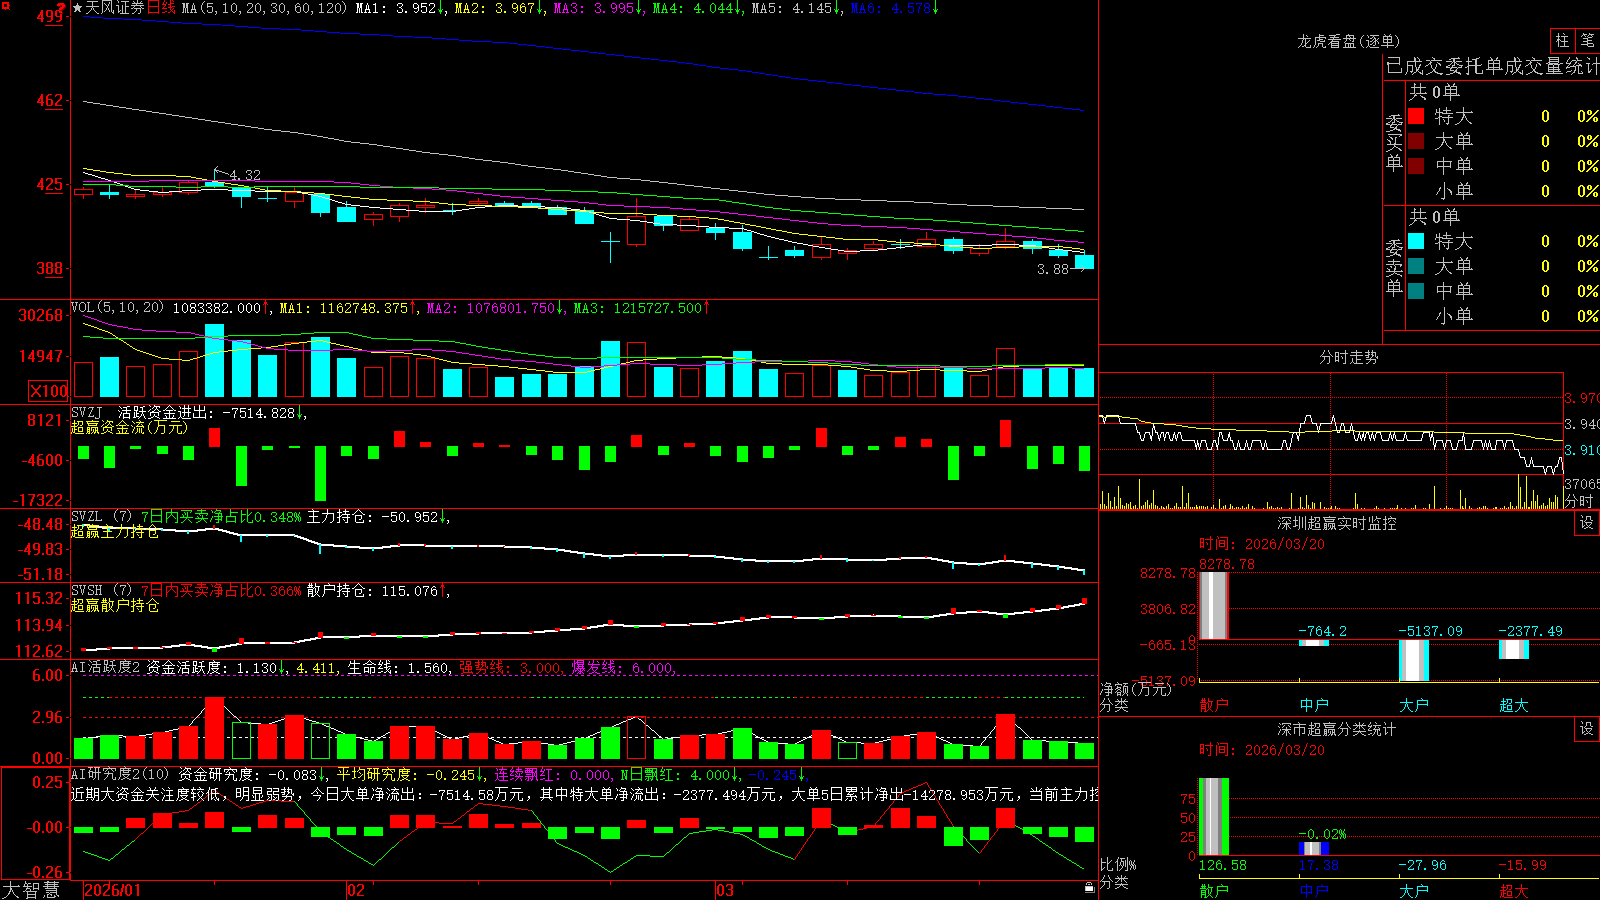Click the cyan 特大 swatch under 委卖单

[1416, 241]
